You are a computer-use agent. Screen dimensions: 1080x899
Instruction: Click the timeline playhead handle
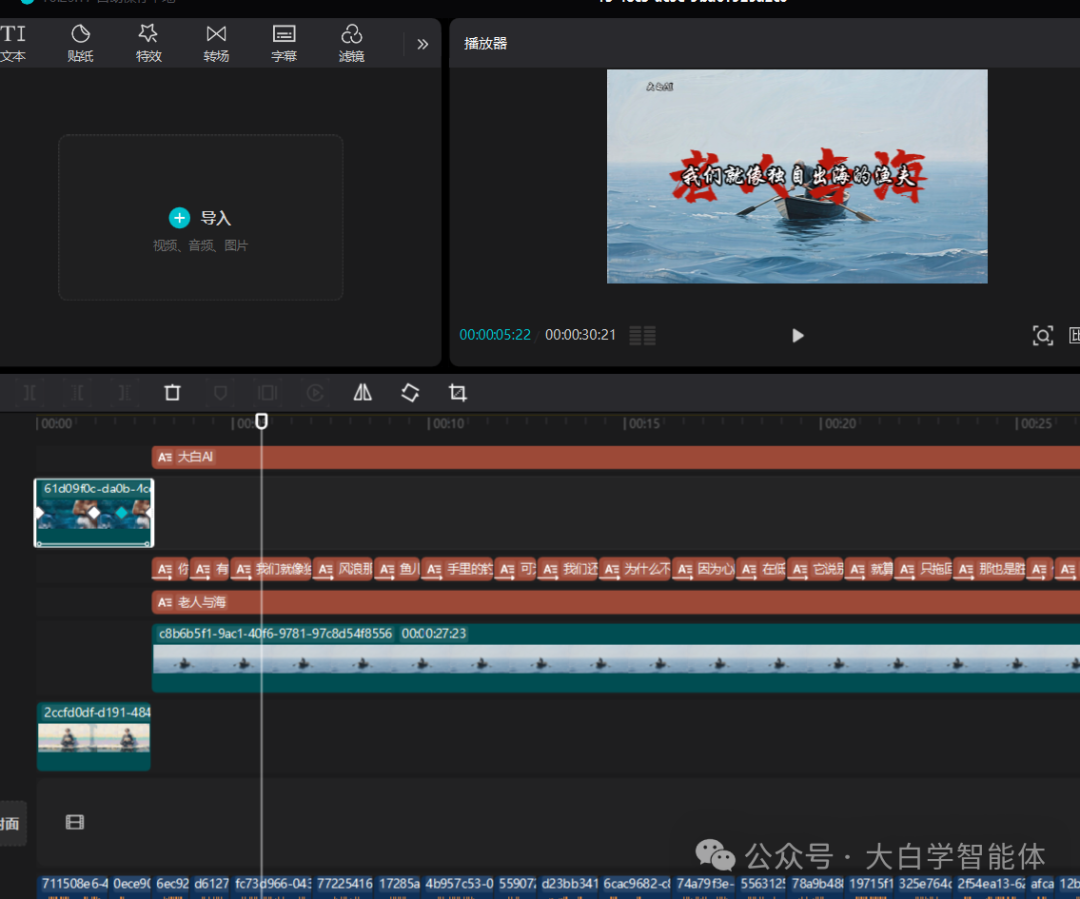[x=261, y=421]
